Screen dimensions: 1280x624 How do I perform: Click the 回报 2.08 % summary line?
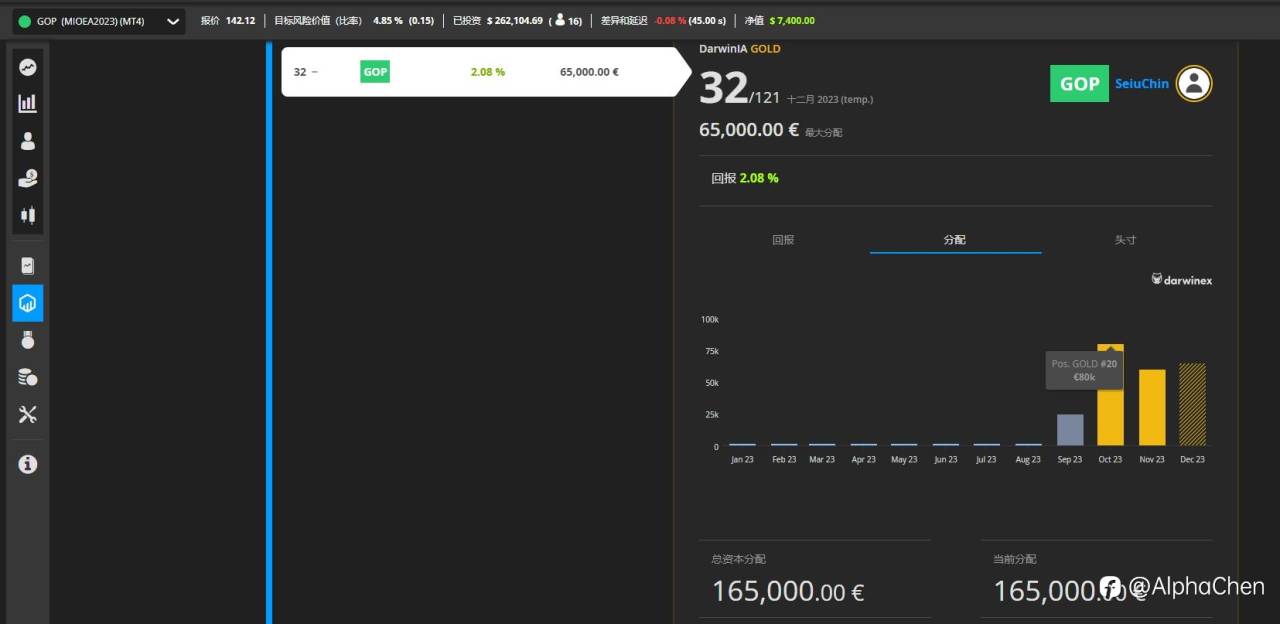tap(745, 178)
